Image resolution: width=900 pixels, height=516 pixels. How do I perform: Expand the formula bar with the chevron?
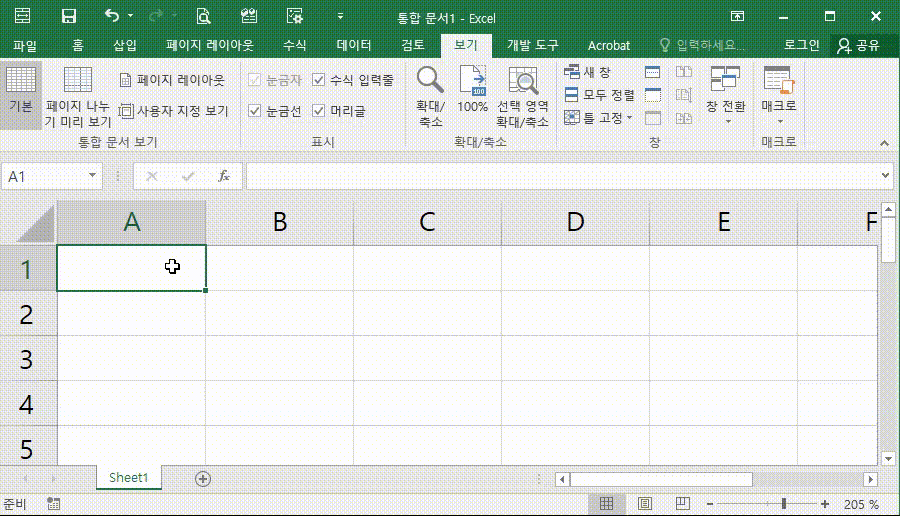(886, 176)
